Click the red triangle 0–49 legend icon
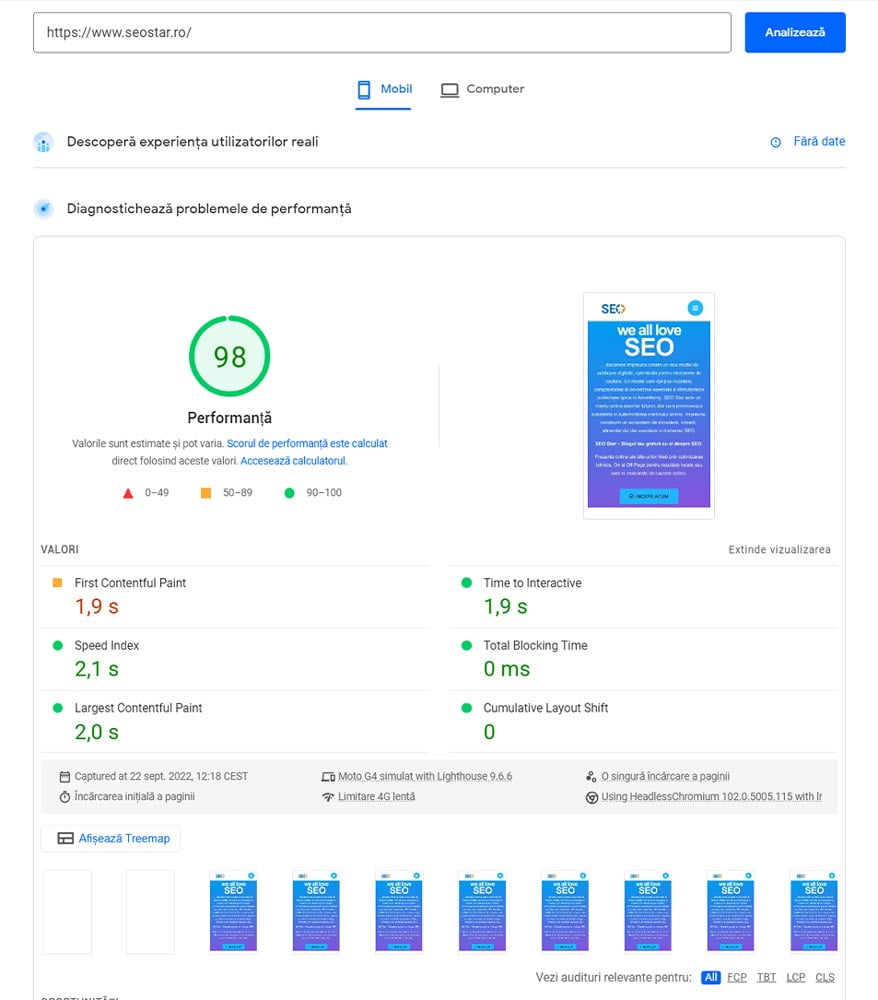Screen dimensions: 878x1000 tap(128, 493)
